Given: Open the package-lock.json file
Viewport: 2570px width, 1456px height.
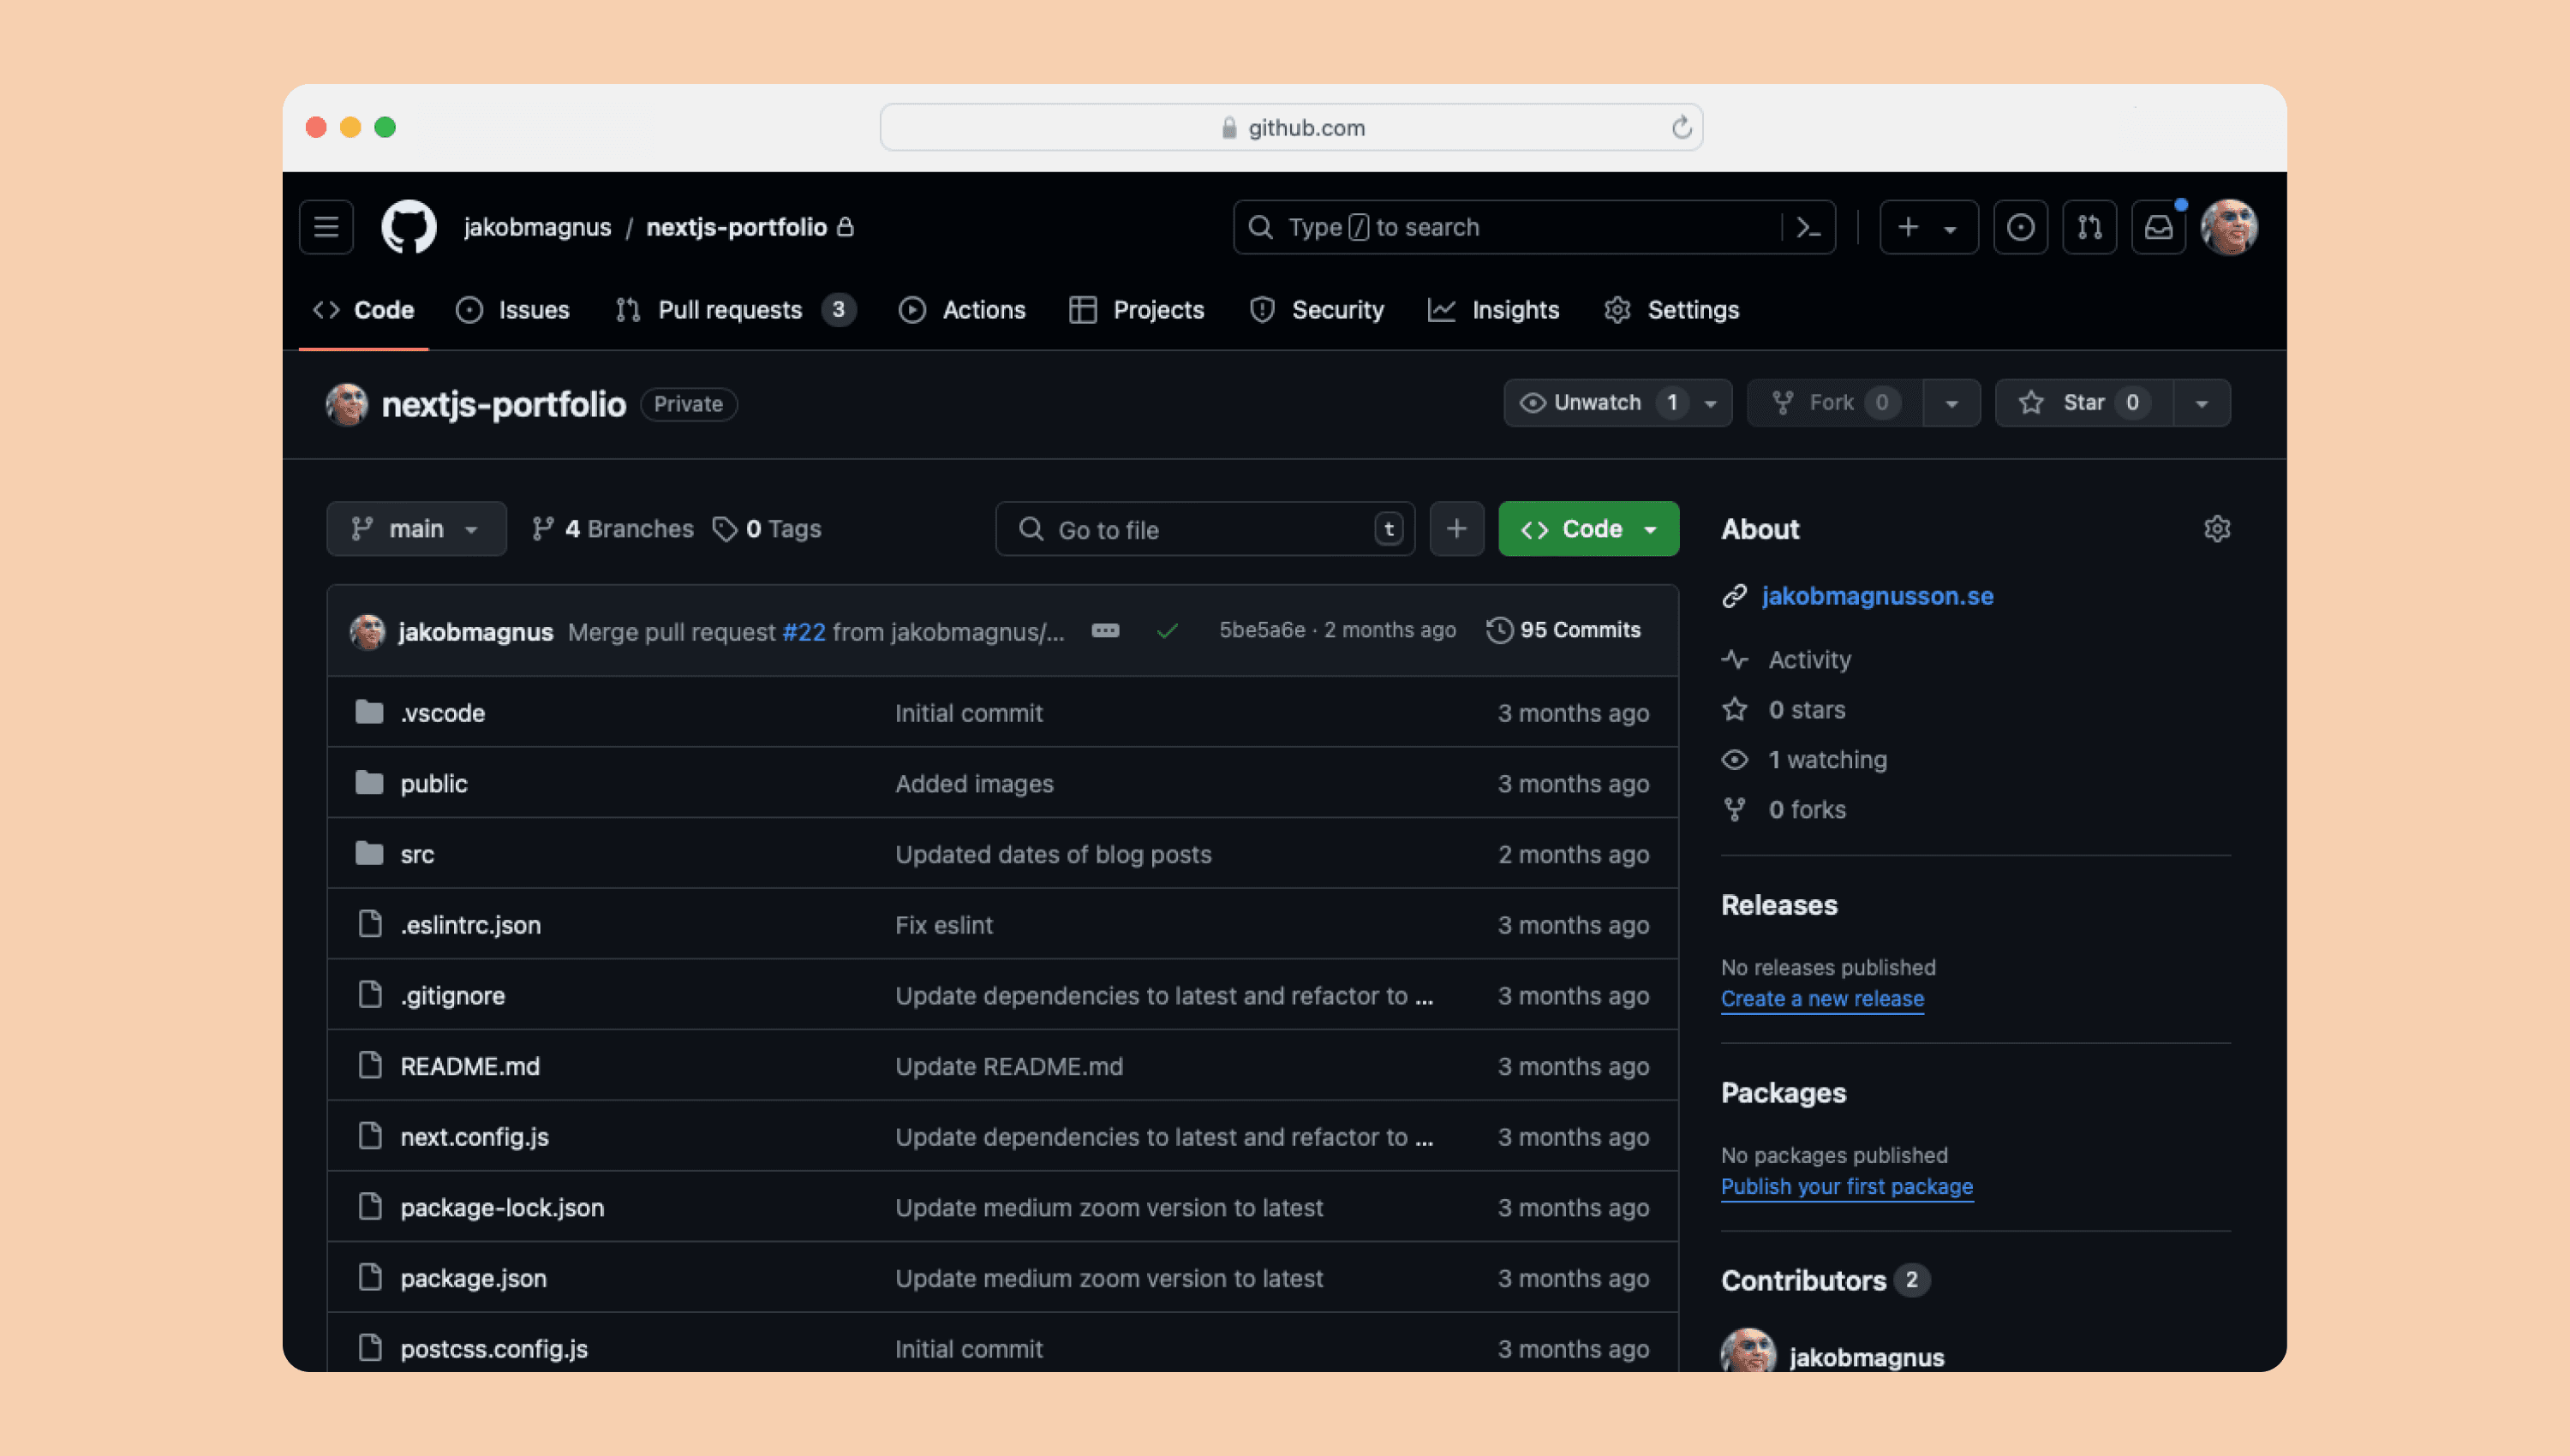Looking at the screenshot, I should 502,1208.
